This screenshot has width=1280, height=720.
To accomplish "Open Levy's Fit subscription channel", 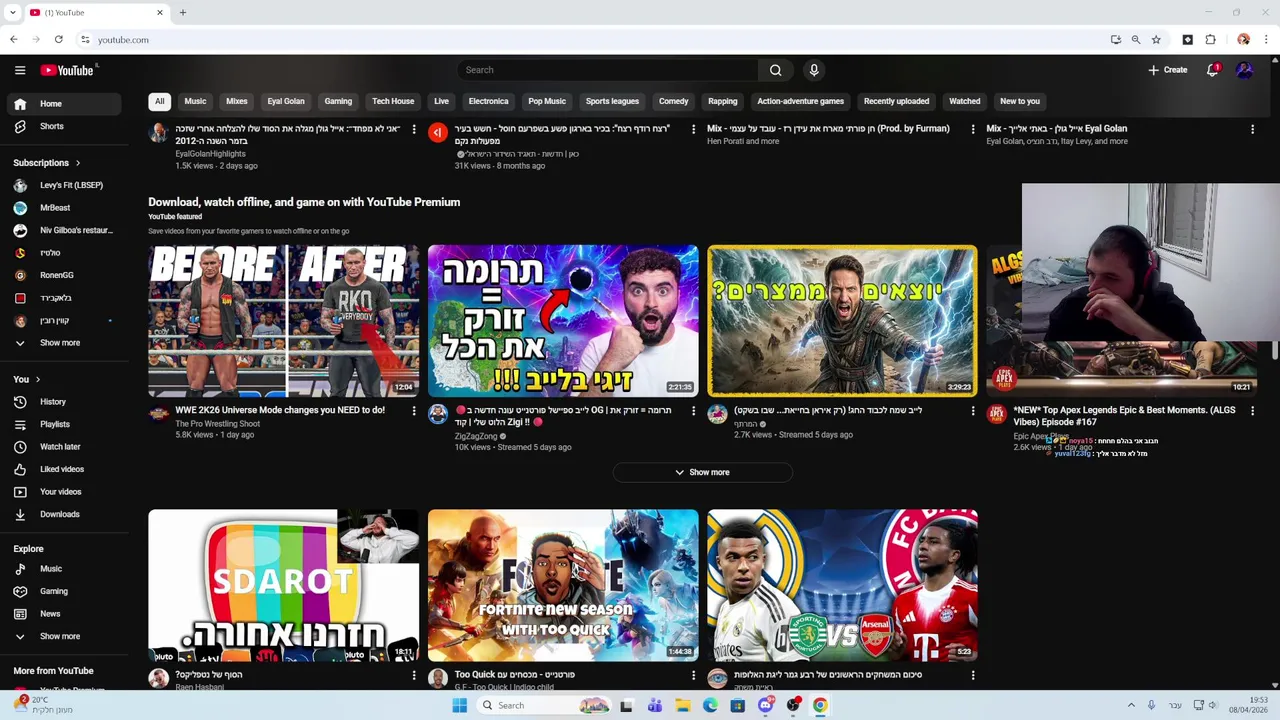I will click(65, 185).
